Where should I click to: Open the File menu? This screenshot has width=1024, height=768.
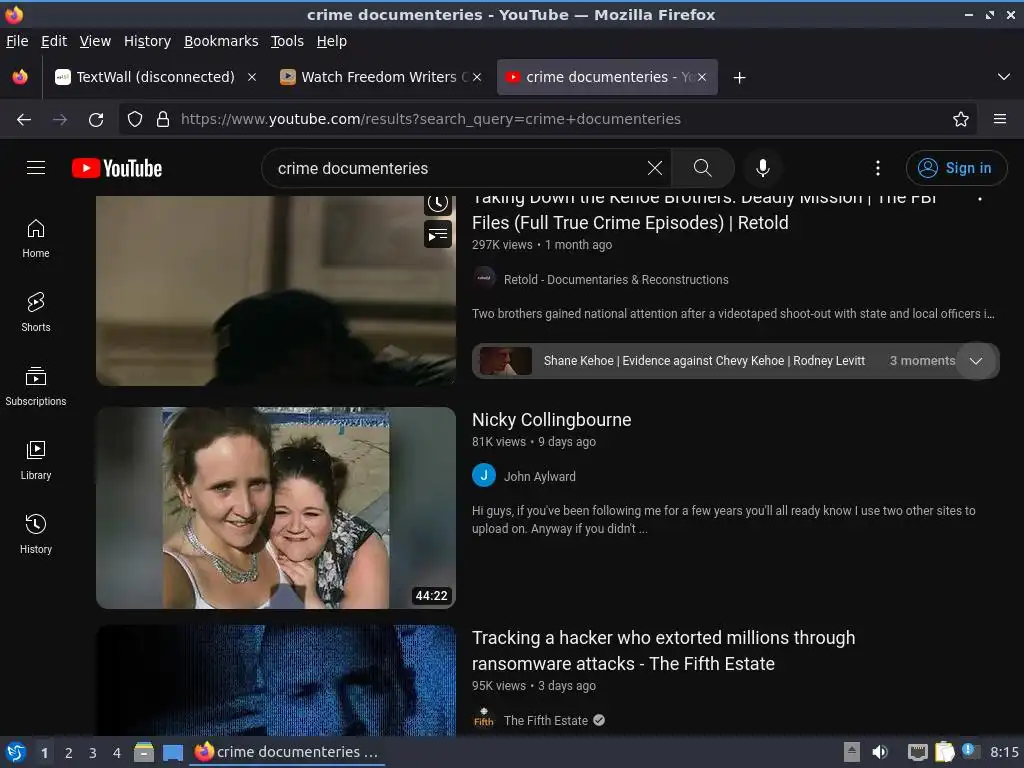[x=17, y=41]
